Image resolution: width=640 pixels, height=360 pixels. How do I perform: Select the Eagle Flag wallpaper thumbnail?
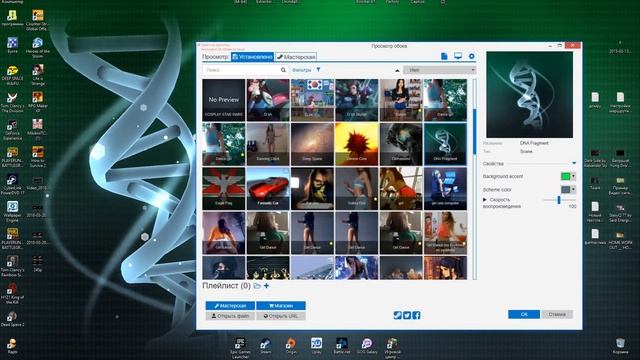[224, 188]
